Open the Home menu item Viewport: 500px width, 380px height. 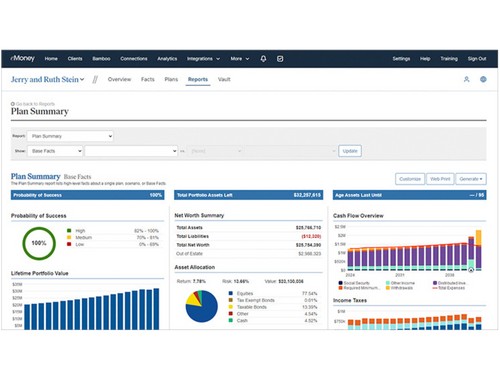51,59
